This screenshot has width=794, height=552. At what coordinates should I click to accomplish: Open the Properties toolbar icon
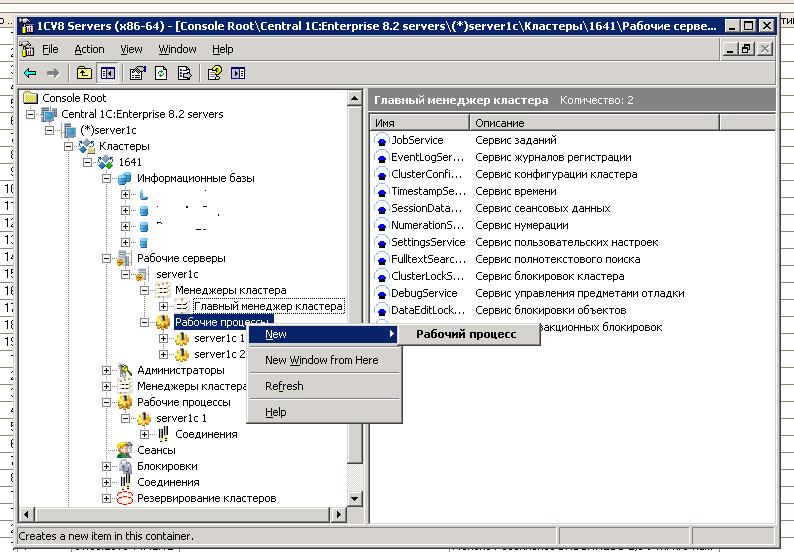tap(137, 73)
